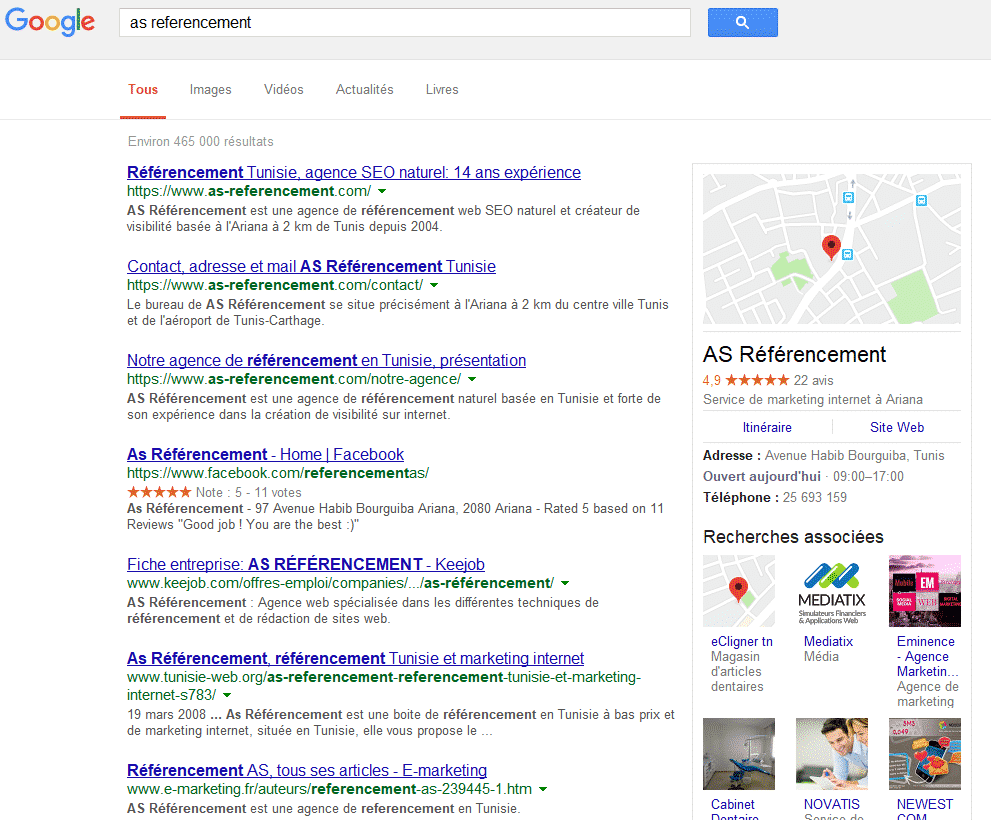The image size is (991, 820).
Task: Click the map in the knowledge panel
Action: tap(832, 249)
